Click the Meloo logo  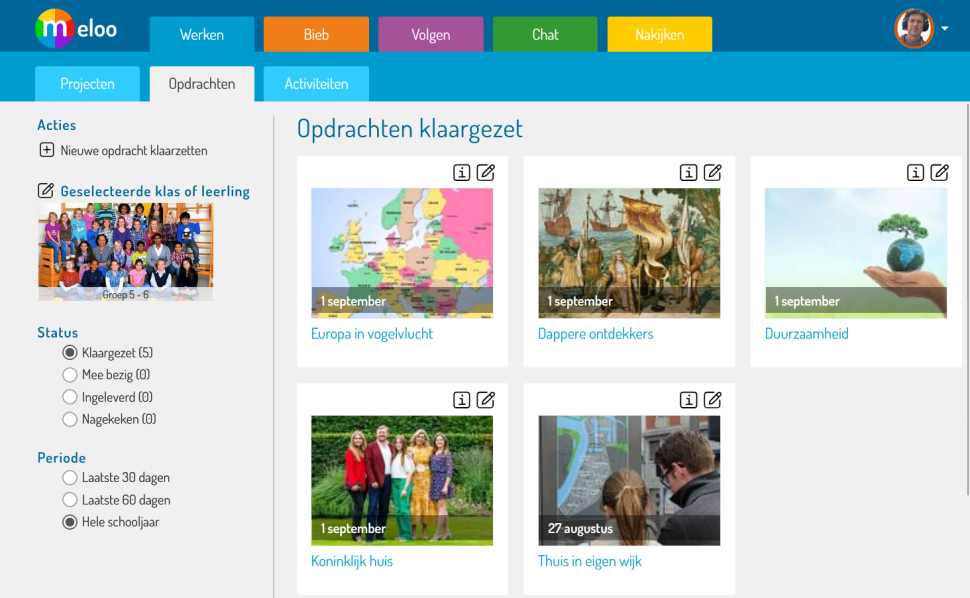click(77, 28)
